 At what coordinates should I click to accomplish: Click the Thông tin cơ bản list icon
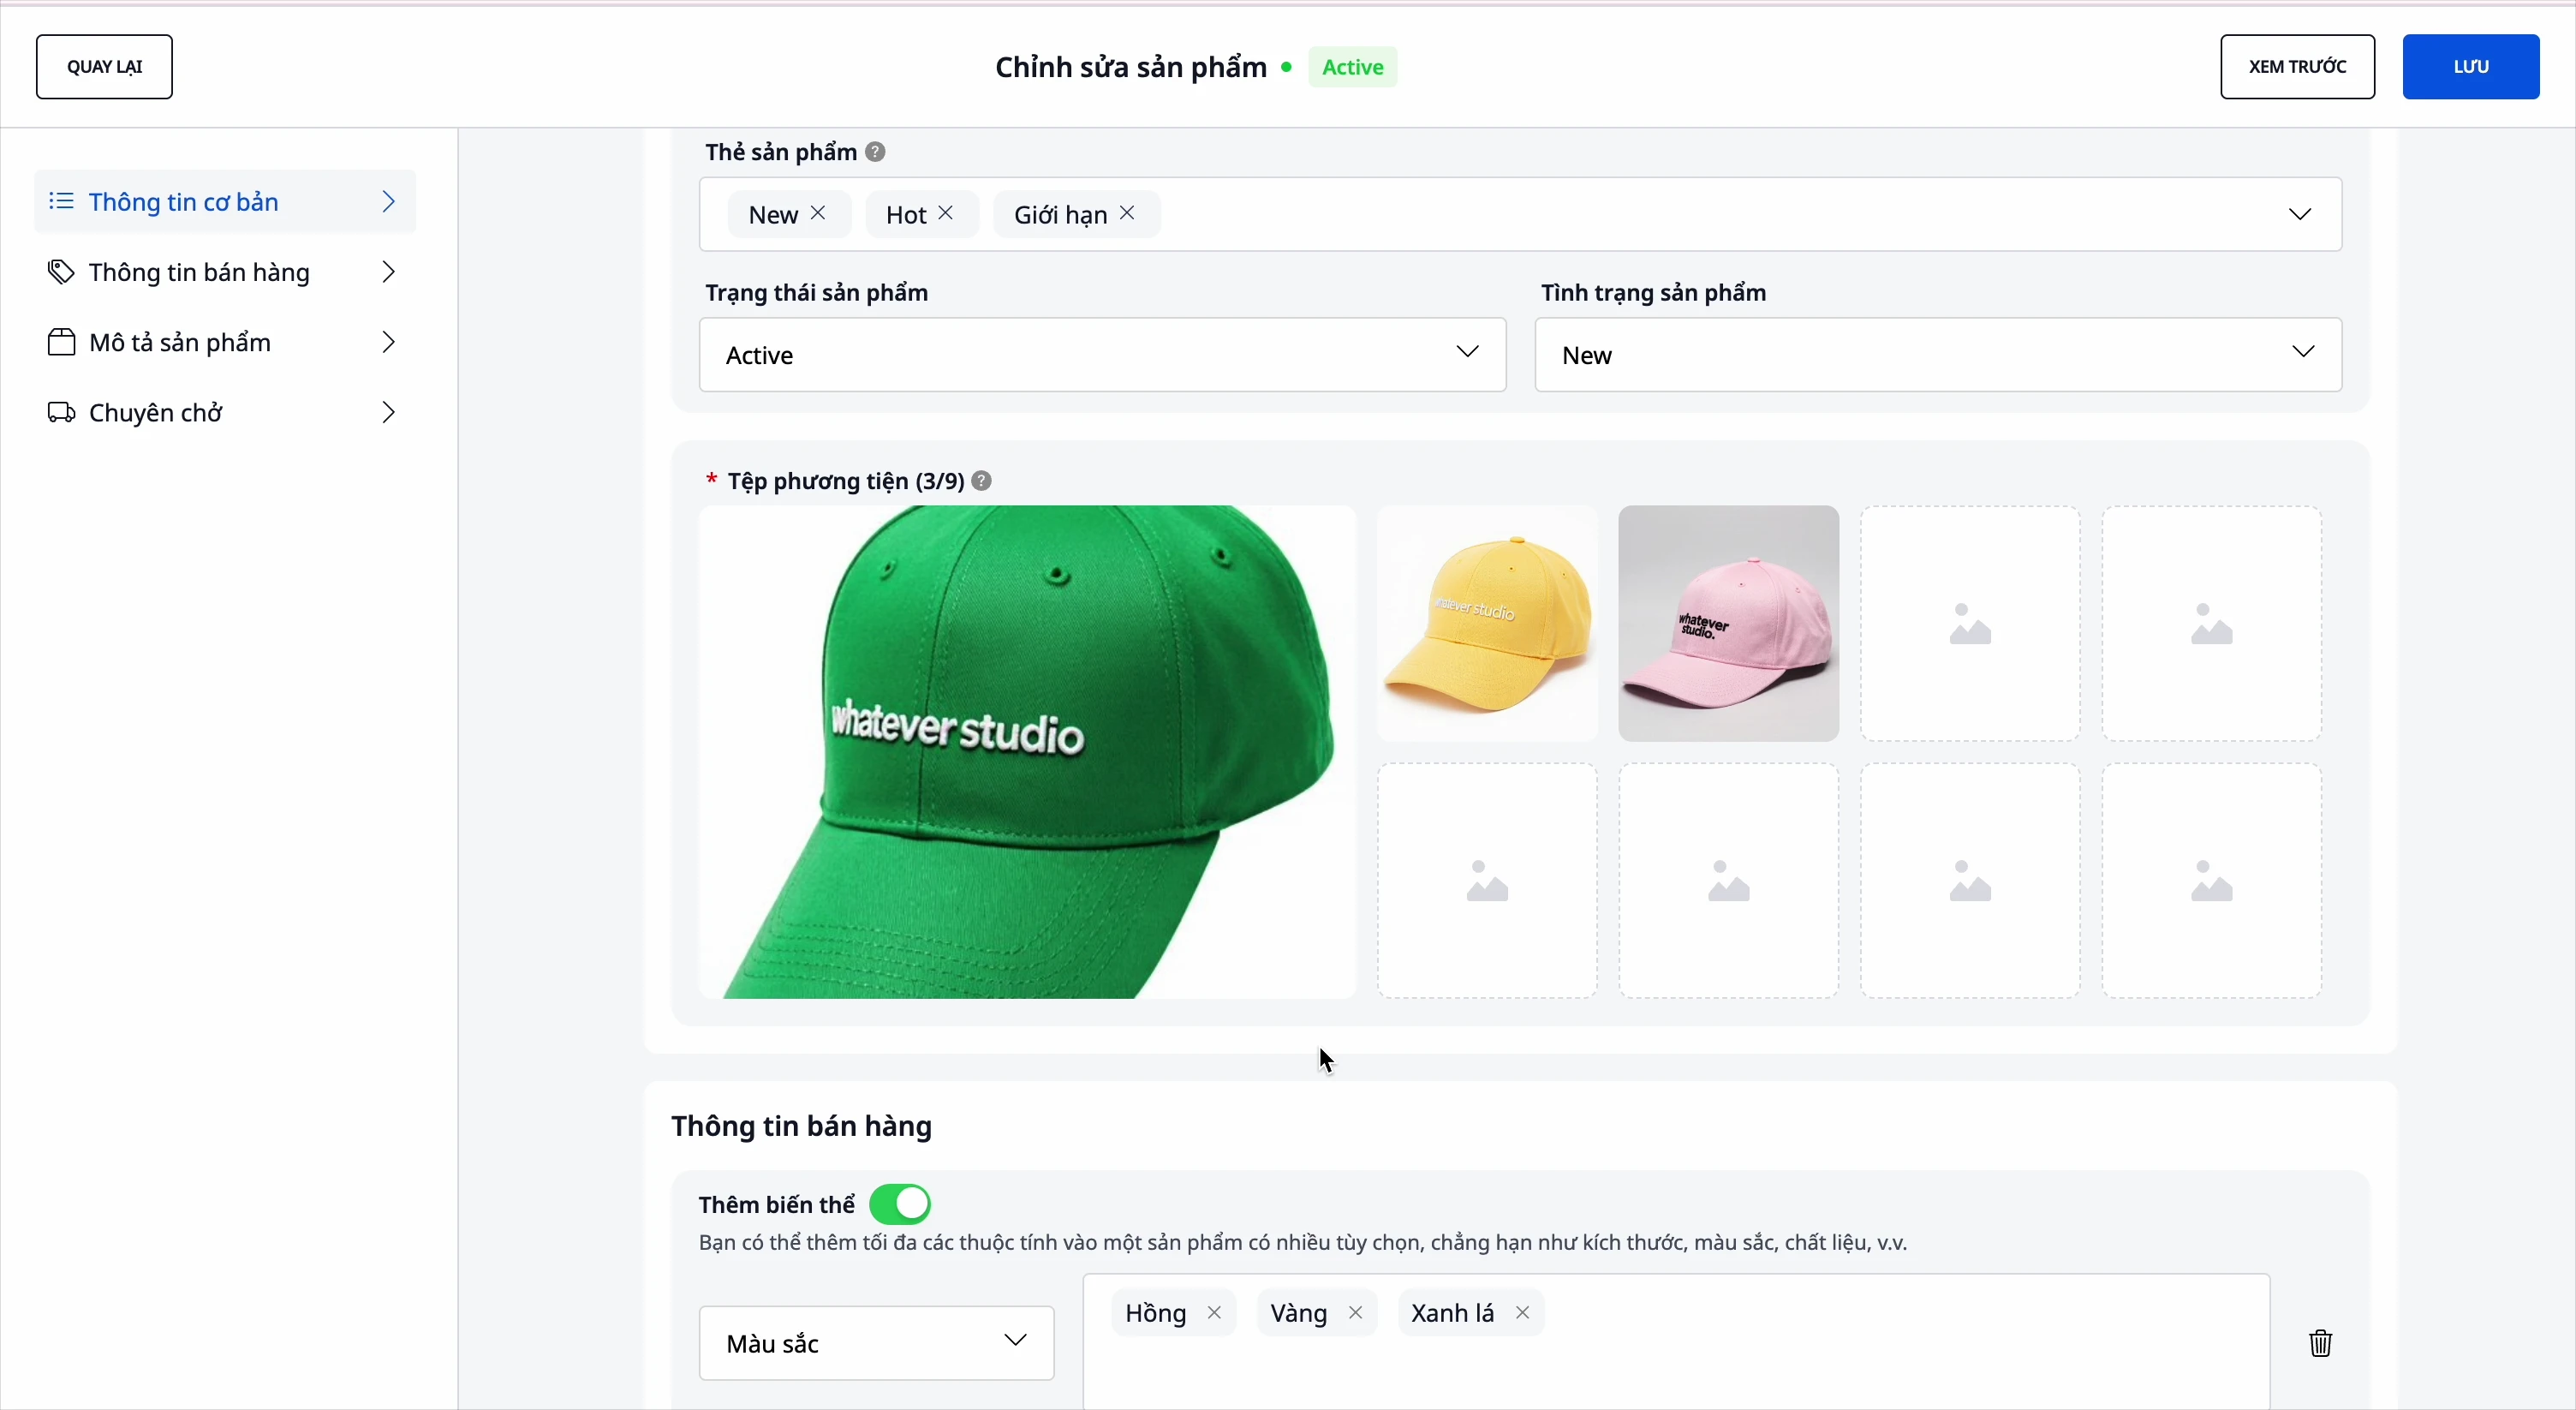point(61,201)
